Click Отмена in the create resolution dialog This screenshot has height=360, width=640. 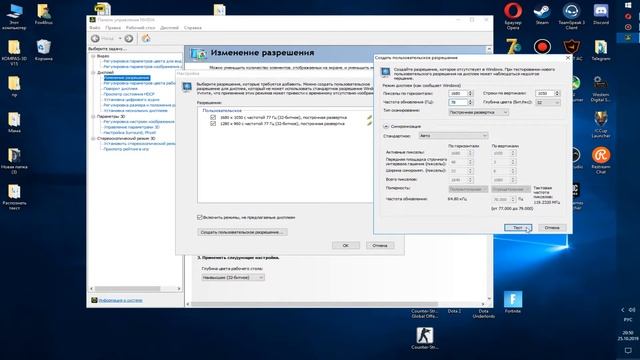pyautogui.click(x=552, y=228)
